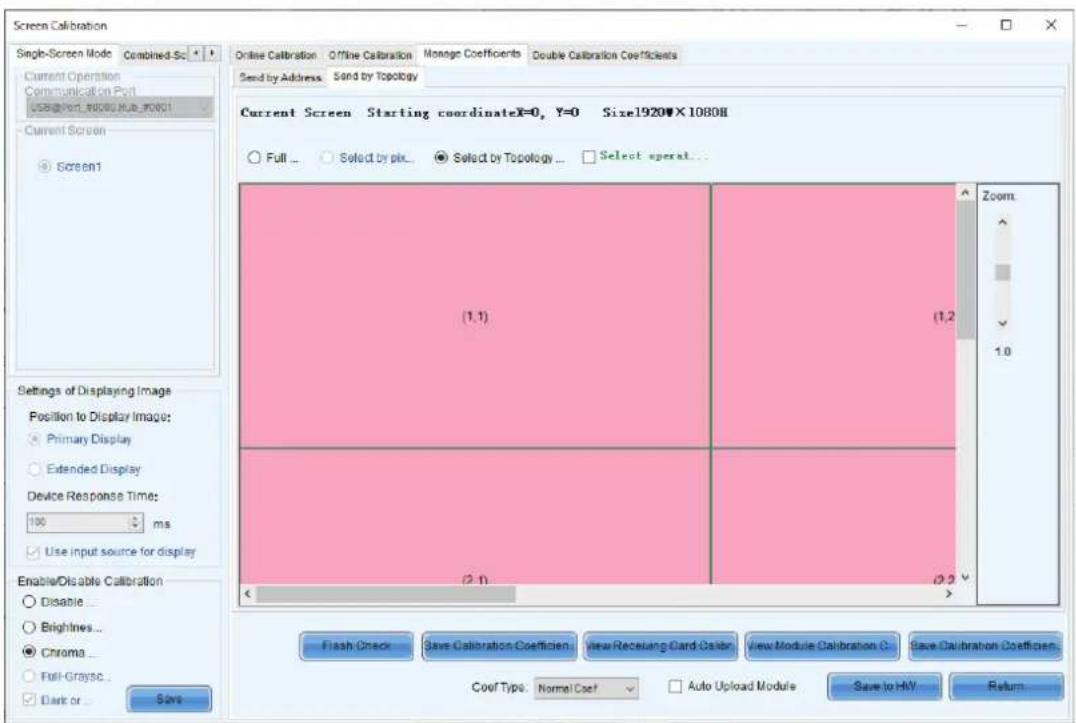The image size is (1076, 723).
Task: Select Disable calibration radio option
Action: pos(29,602)
